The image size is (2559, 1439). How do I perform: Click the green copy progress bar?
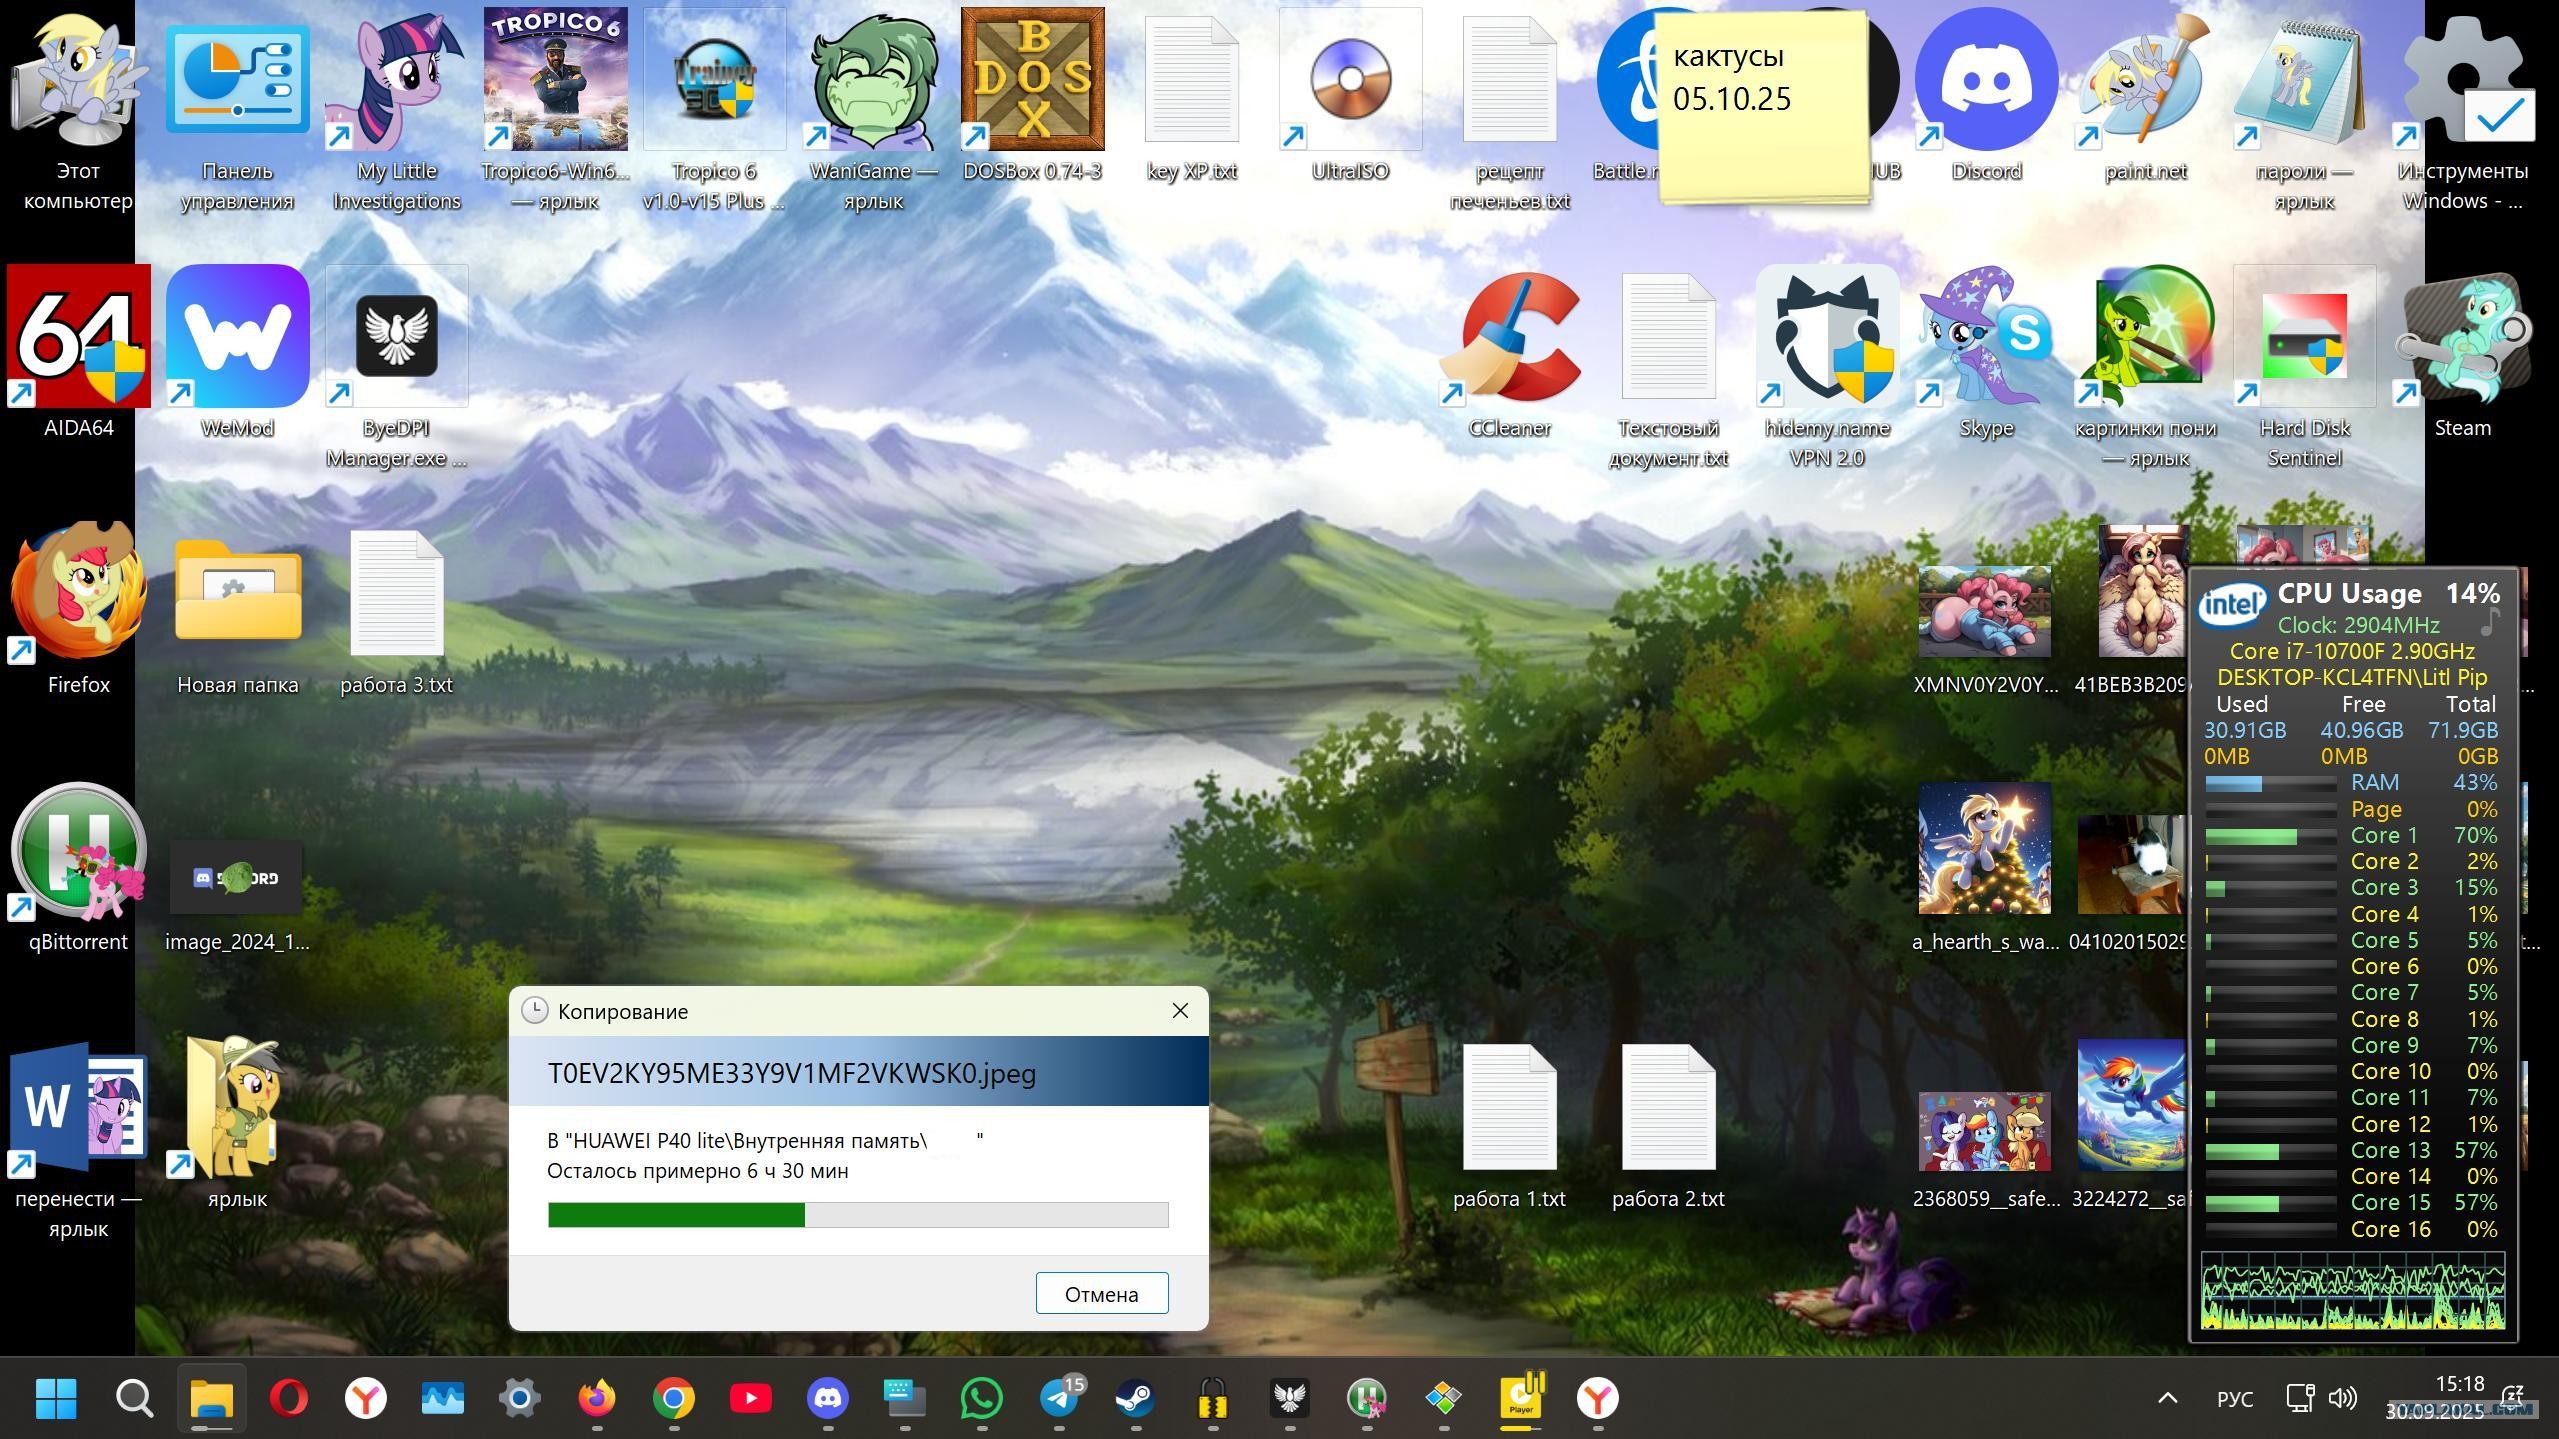[x=858, y=1215]
